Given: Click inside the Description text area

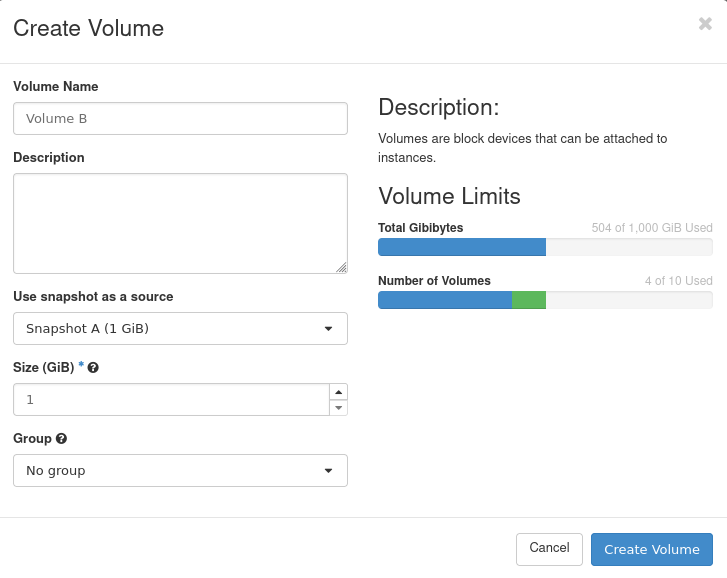Looking at the screenshot, I should click(180, 222).
